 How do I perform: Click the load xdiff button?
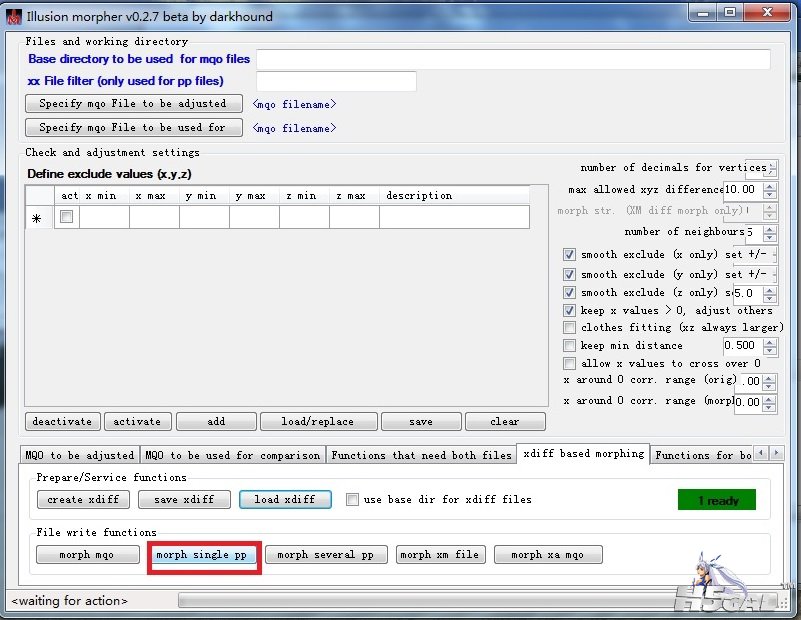(x=284, y=499)
